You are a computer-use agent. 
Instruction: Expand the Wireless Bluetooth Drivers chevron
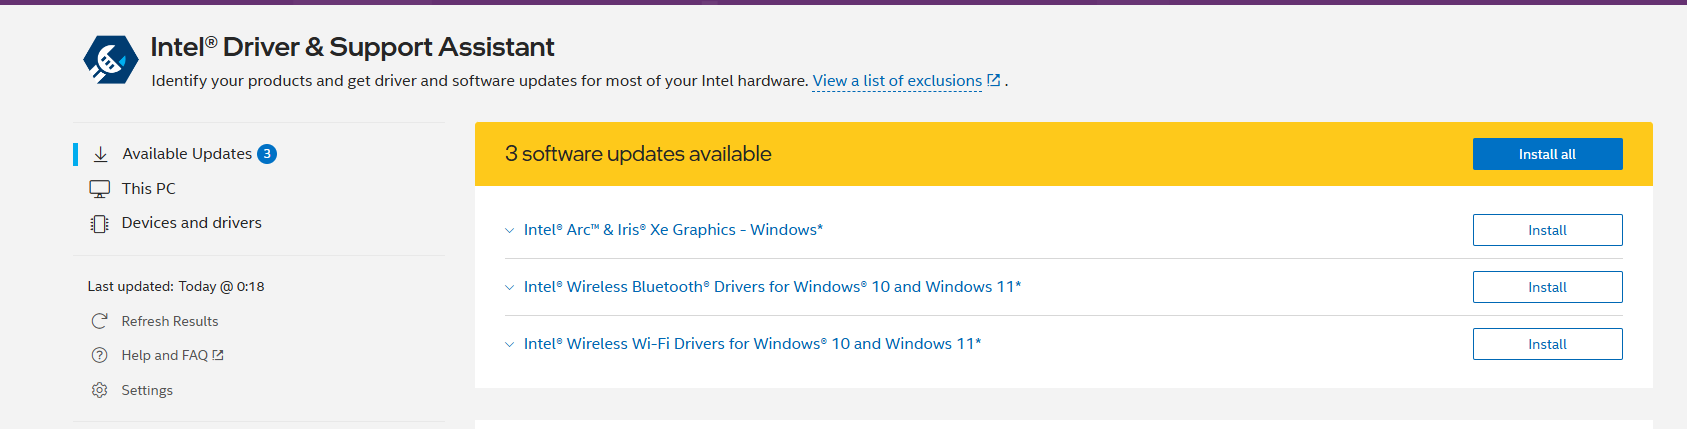click(509, 287)
